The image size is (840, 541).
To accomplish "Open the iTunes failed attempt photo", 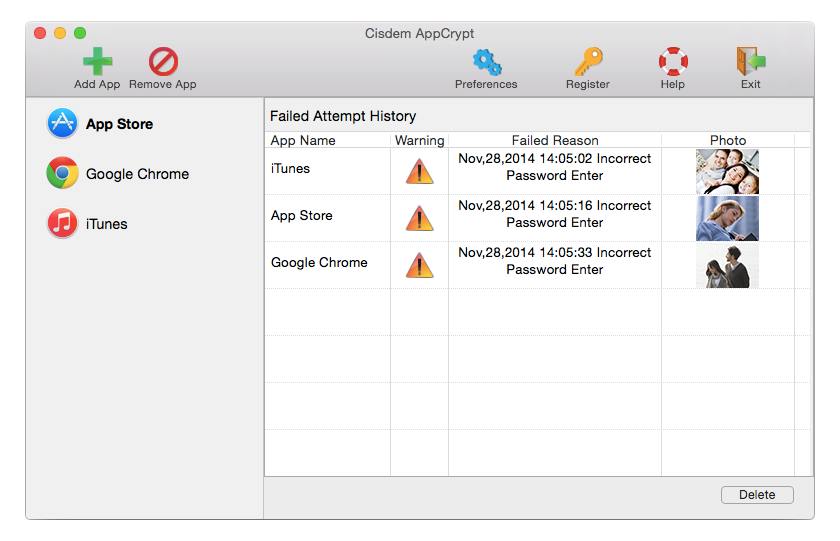I will (727, 171).
